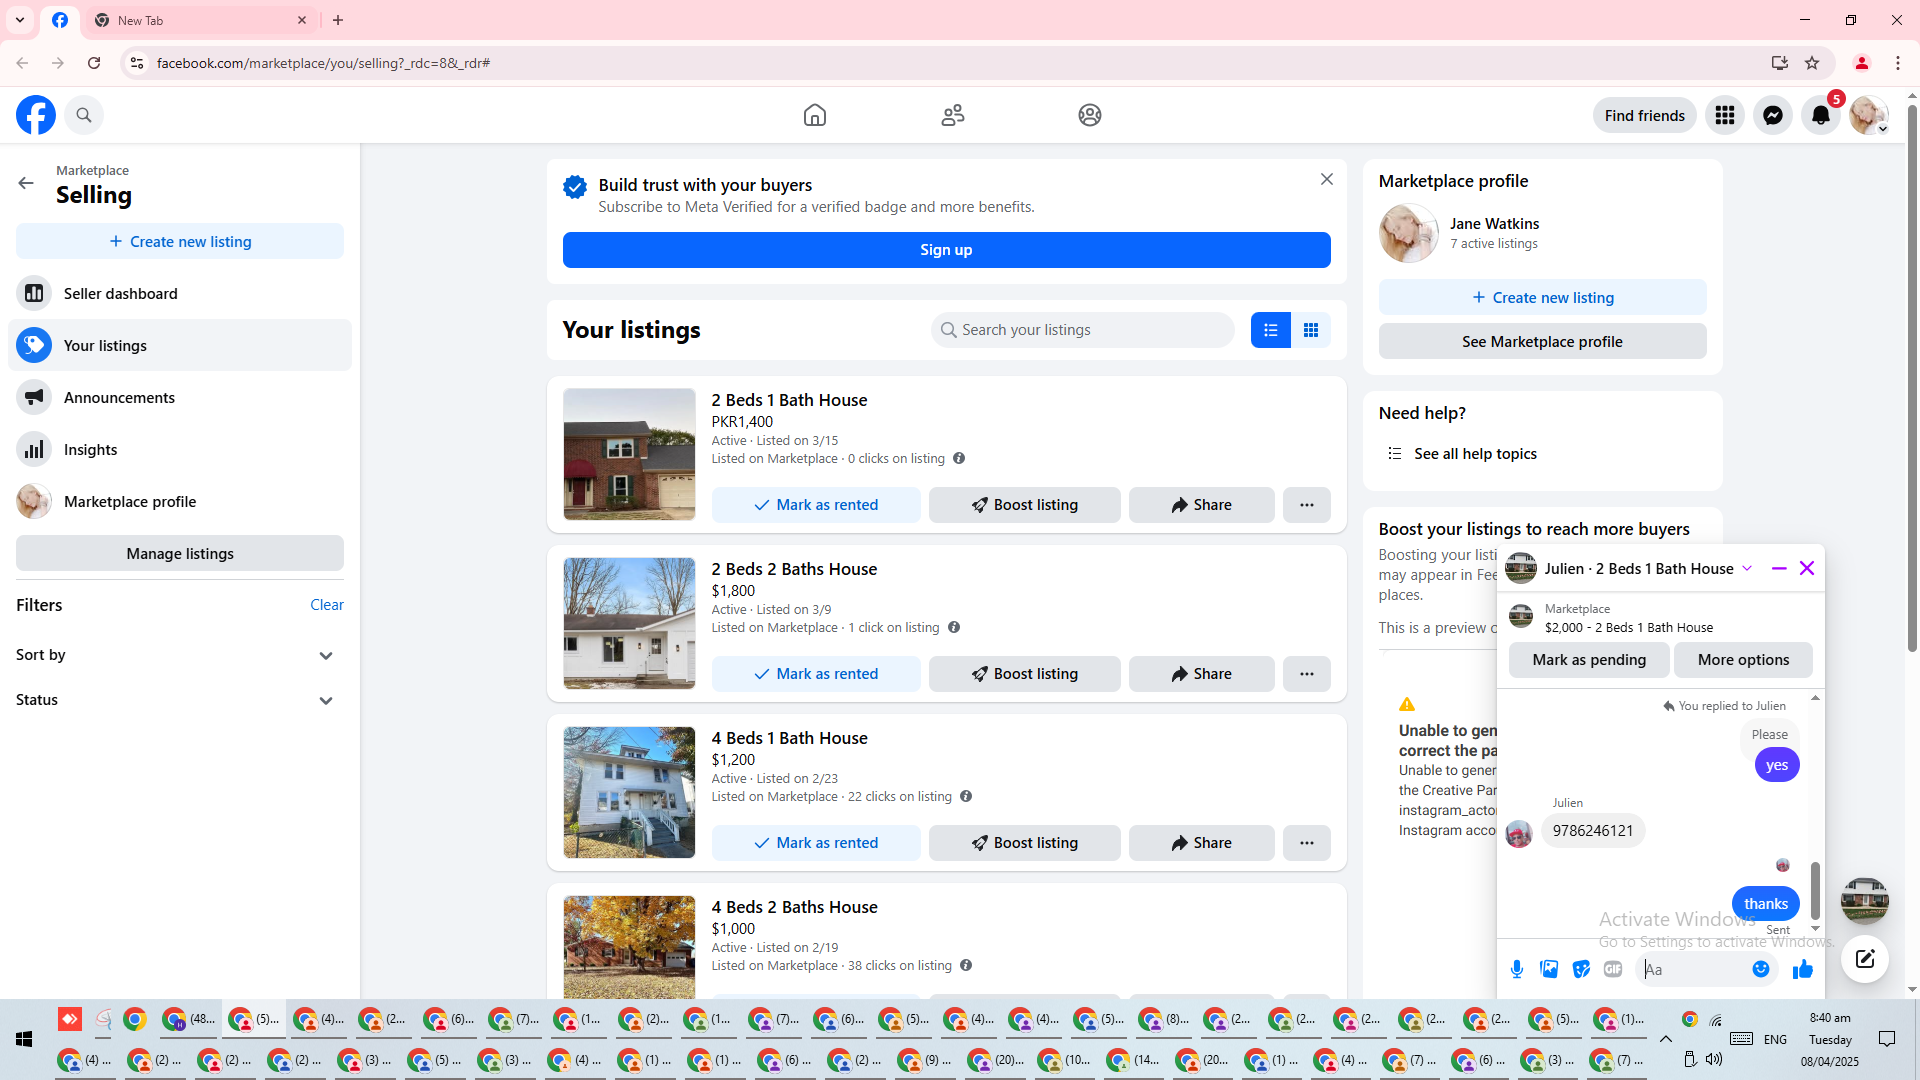Open the notifications bell icon
The height and width of the screenshot is (1080, 1920).
click(1820, 115)
